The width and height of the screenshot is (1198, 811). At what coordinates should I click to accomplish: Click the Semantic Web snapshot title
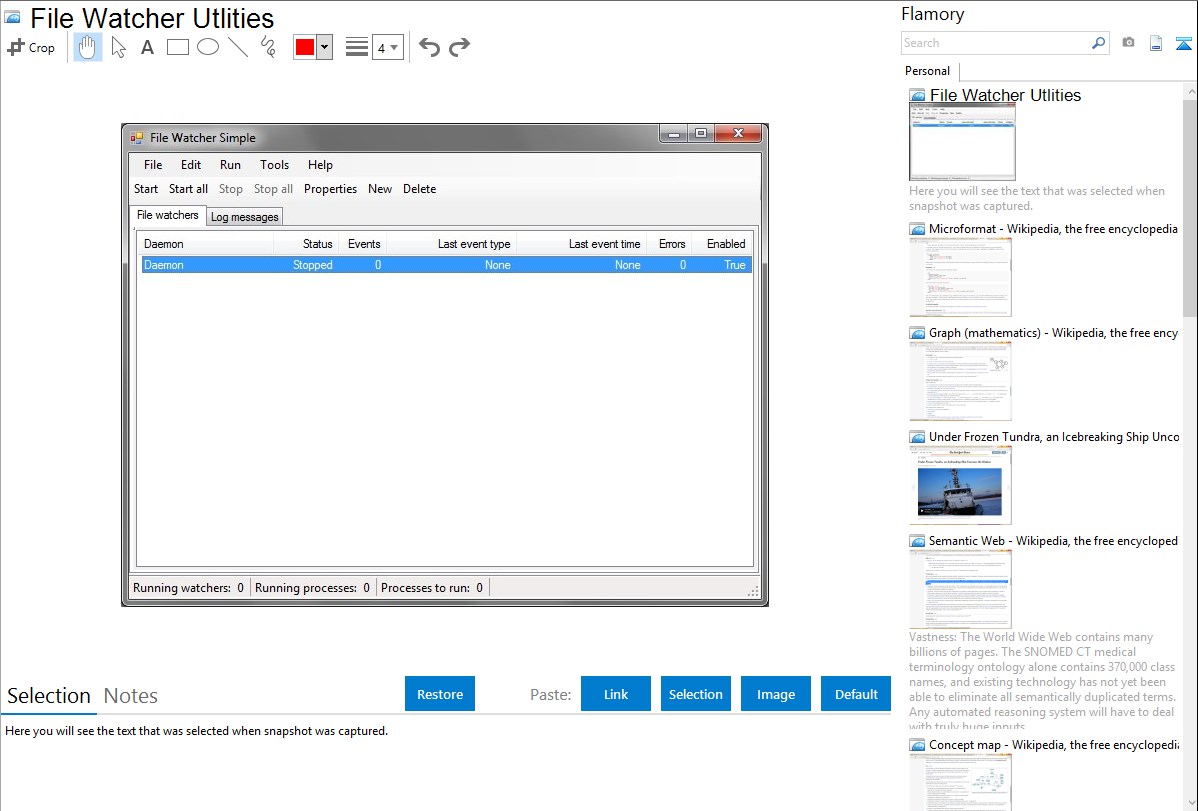pyautogui.click(x=1053, y=540)
